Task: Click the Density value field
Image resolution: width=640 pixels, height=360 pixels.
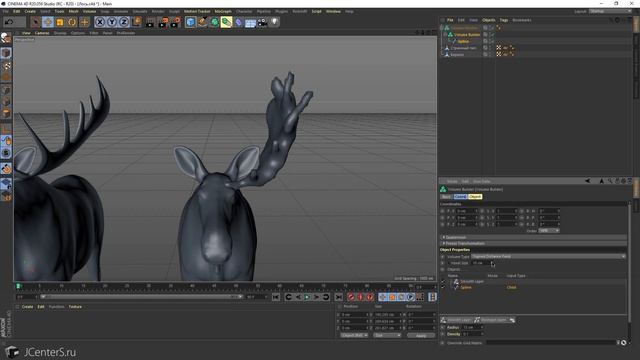Action: 472,334
